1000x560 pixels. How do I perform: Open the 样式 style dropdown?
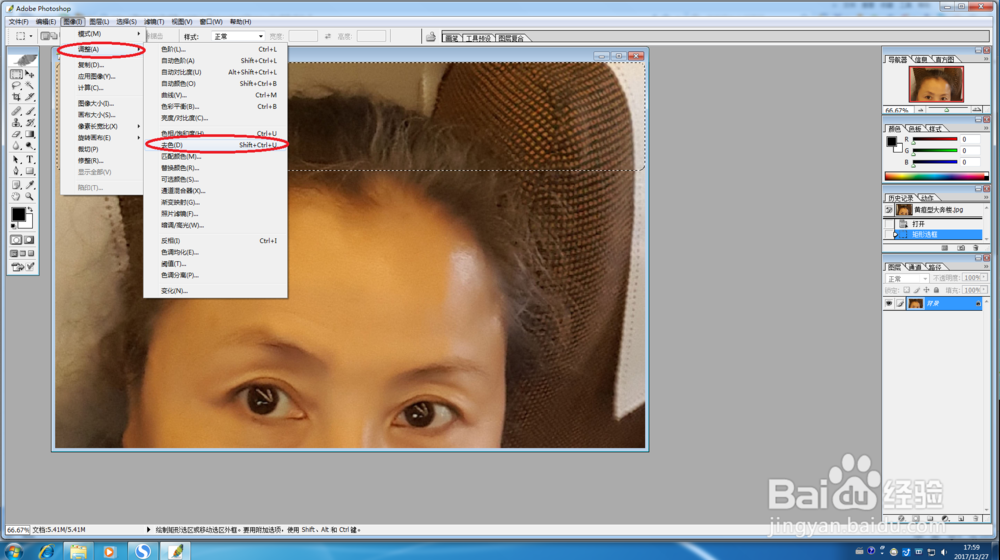pyautogui.click(x=238, y=36)
